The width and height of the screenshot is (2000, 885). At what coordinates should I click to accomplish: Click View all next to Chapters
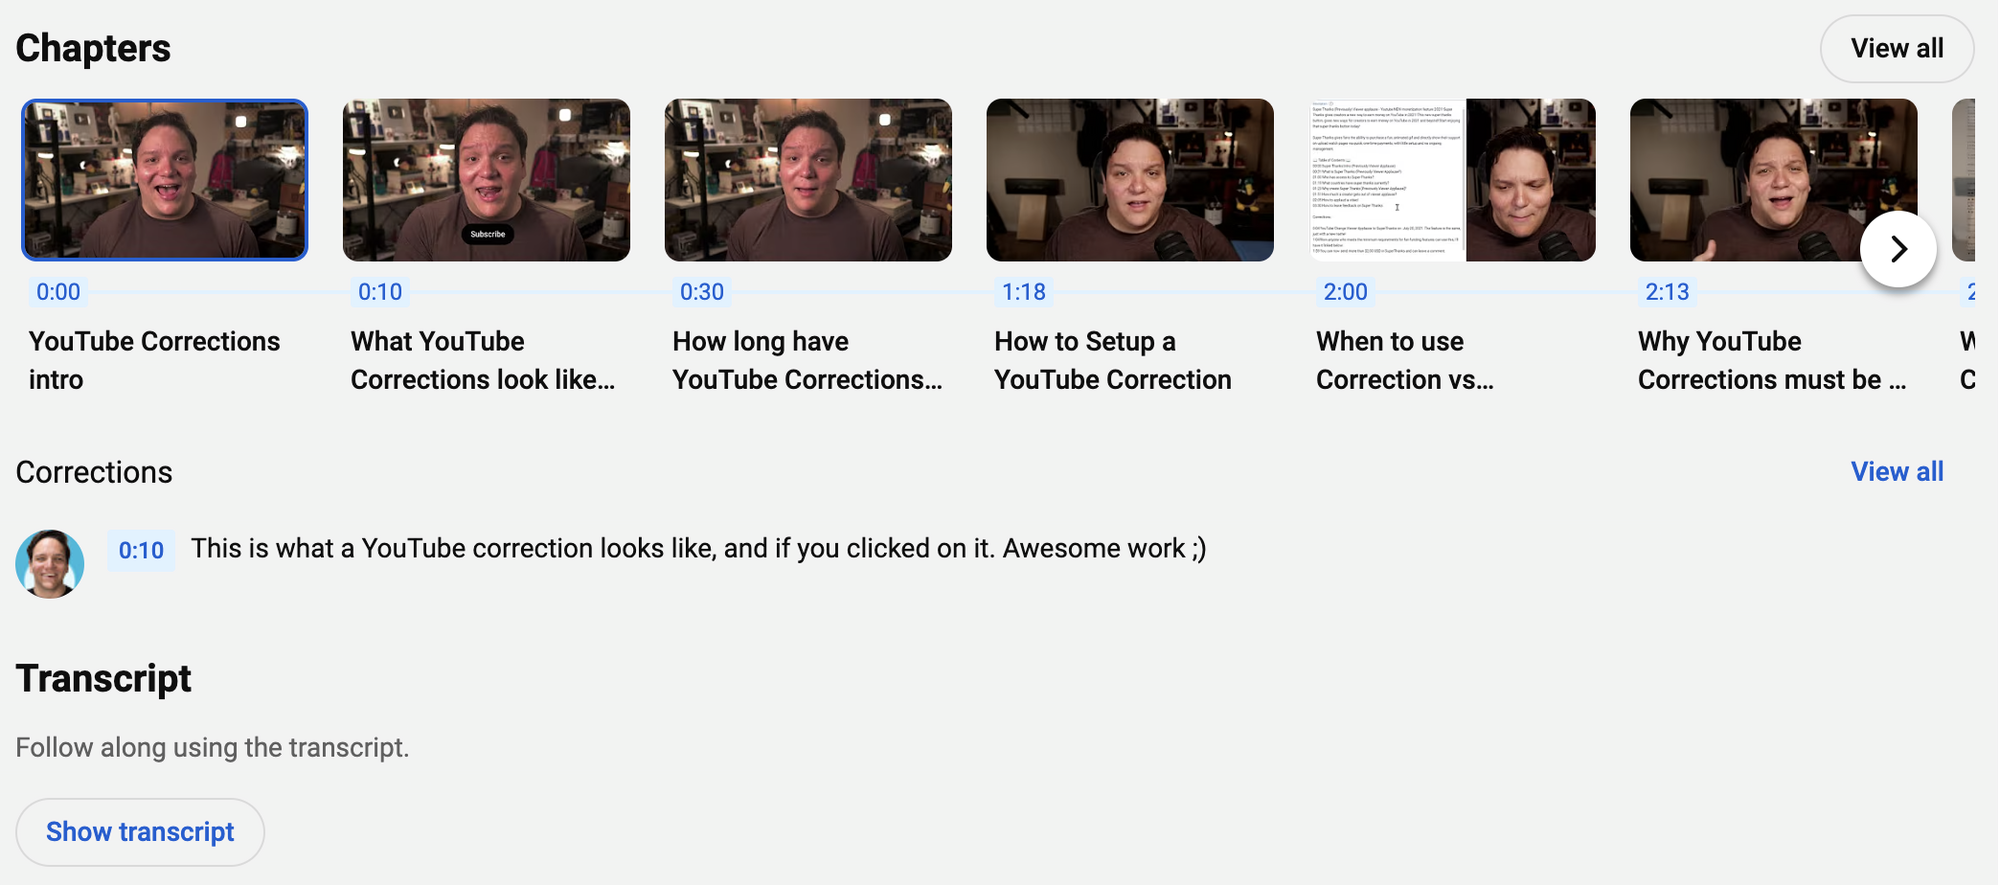coord(1897,48)
